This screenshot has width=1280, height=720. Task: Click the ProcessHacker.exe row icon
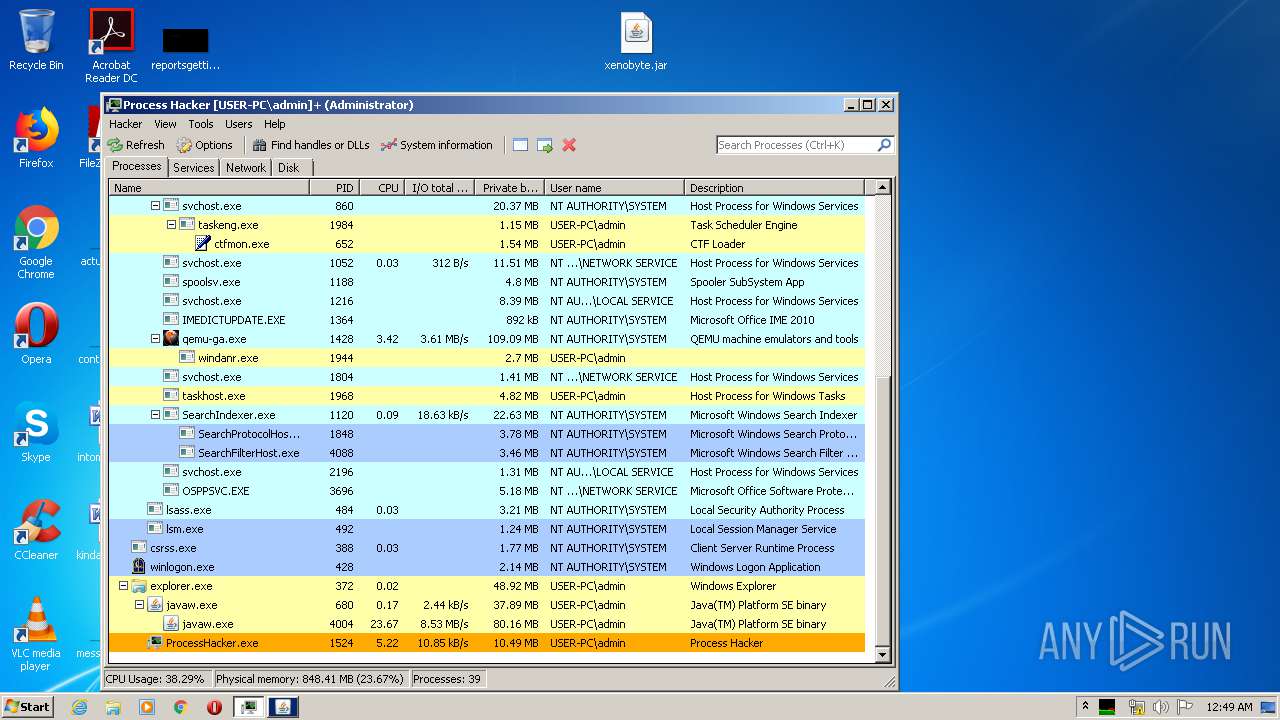click(155, 643)
